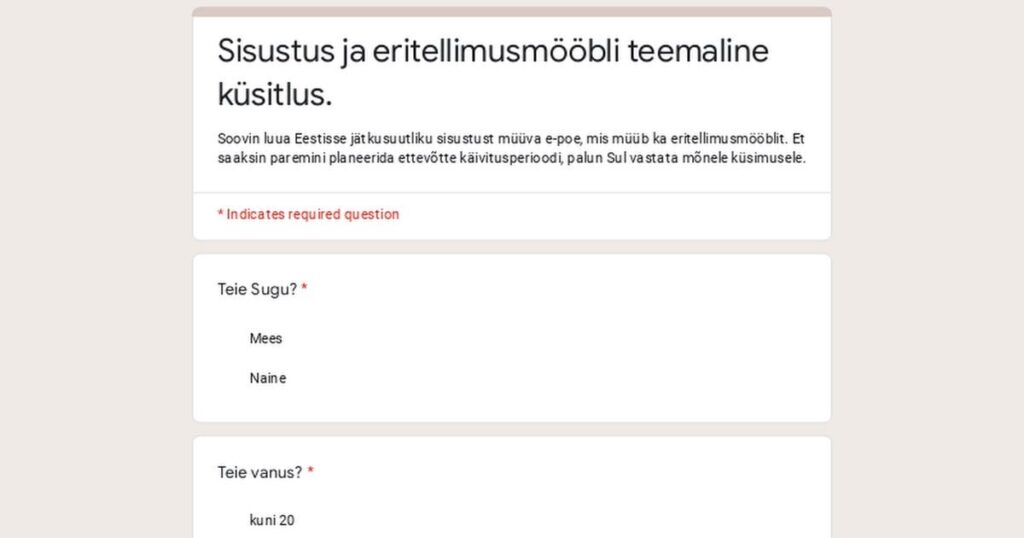Image resolution: width=1024 pixels, height=538 pixels.
Task: Select the Naine gender option
Action: point(268,378)
